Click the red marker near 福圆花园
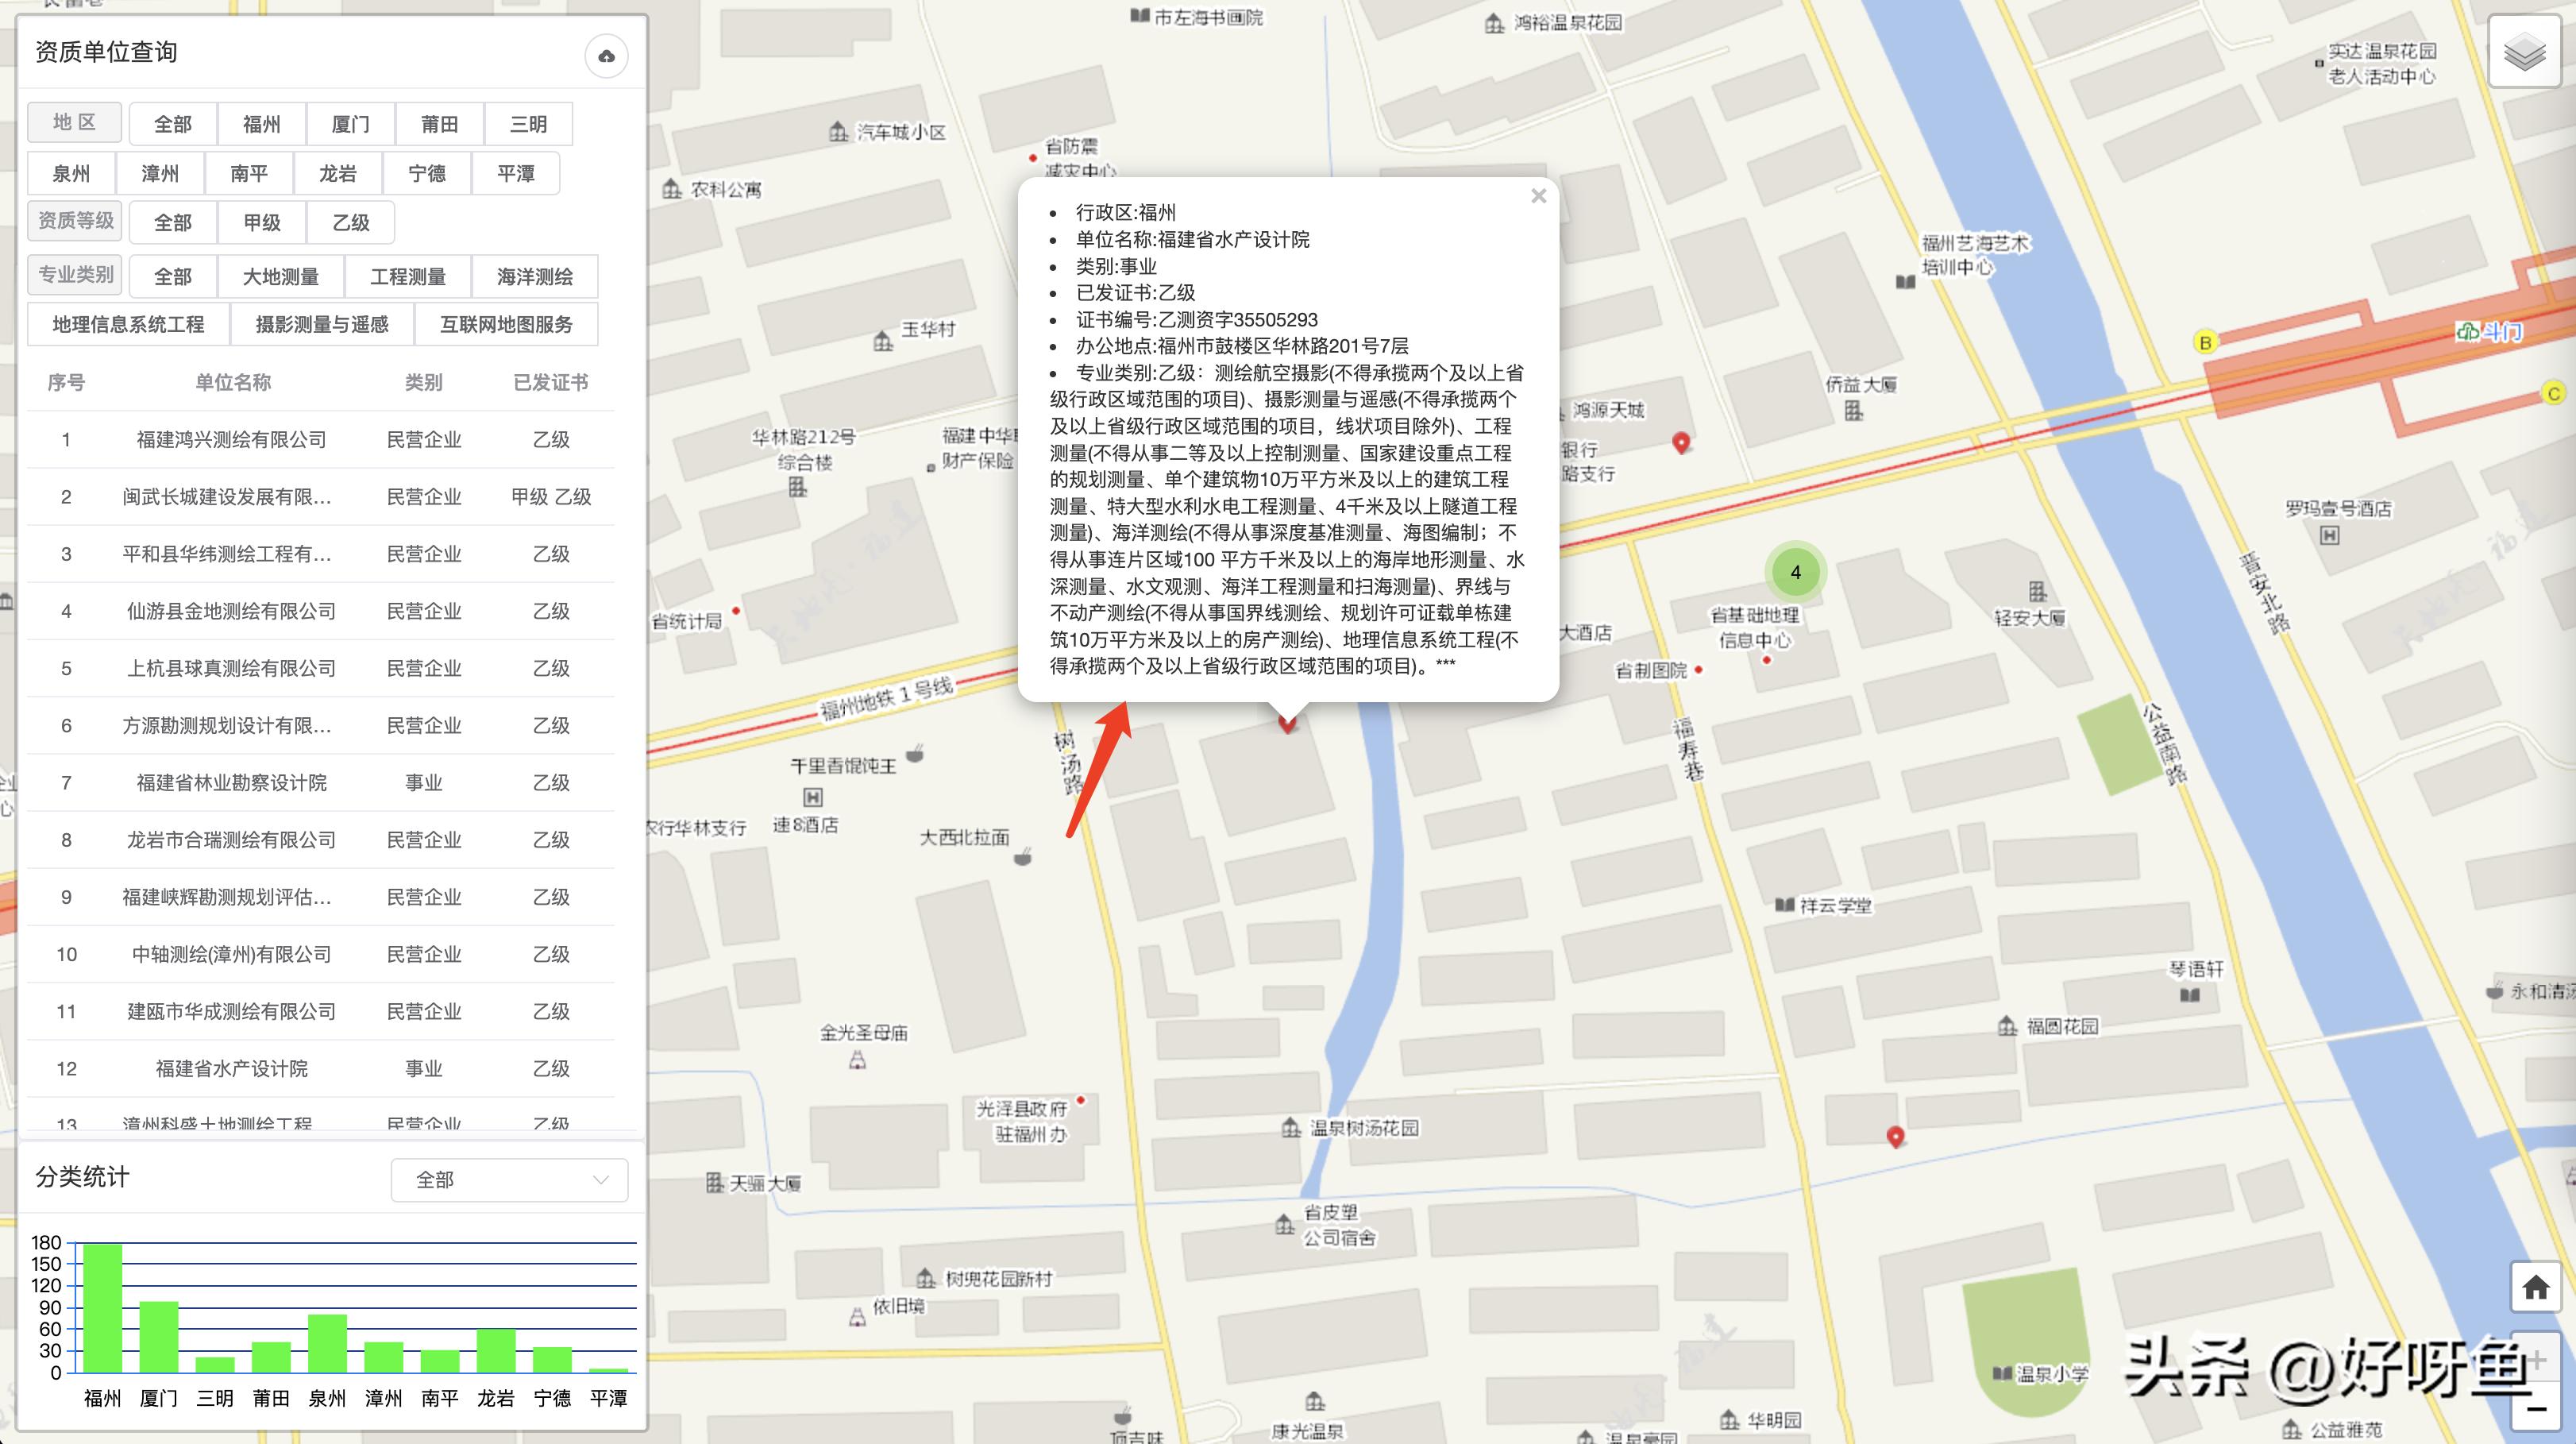Screen dimensions: 2576x1444 point(1895,1136)
